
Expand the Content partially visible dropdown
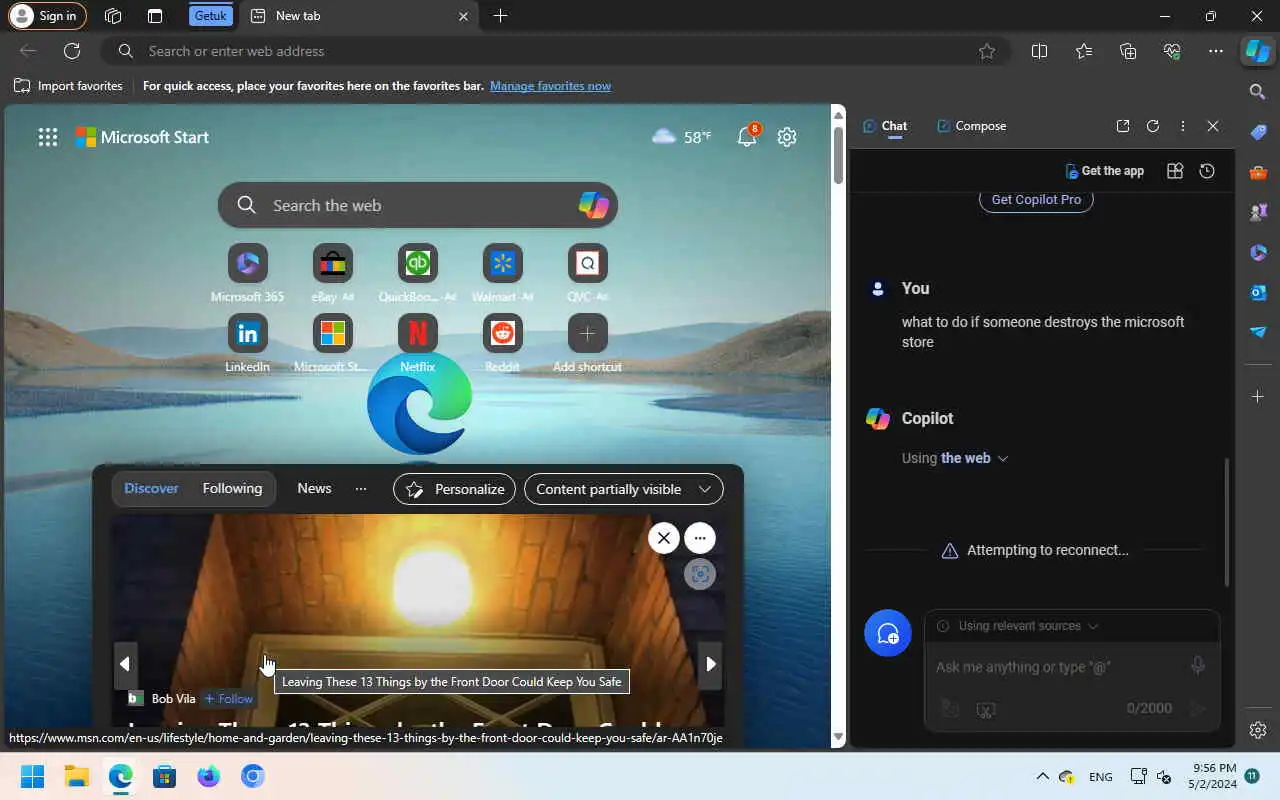pos(624,489)
